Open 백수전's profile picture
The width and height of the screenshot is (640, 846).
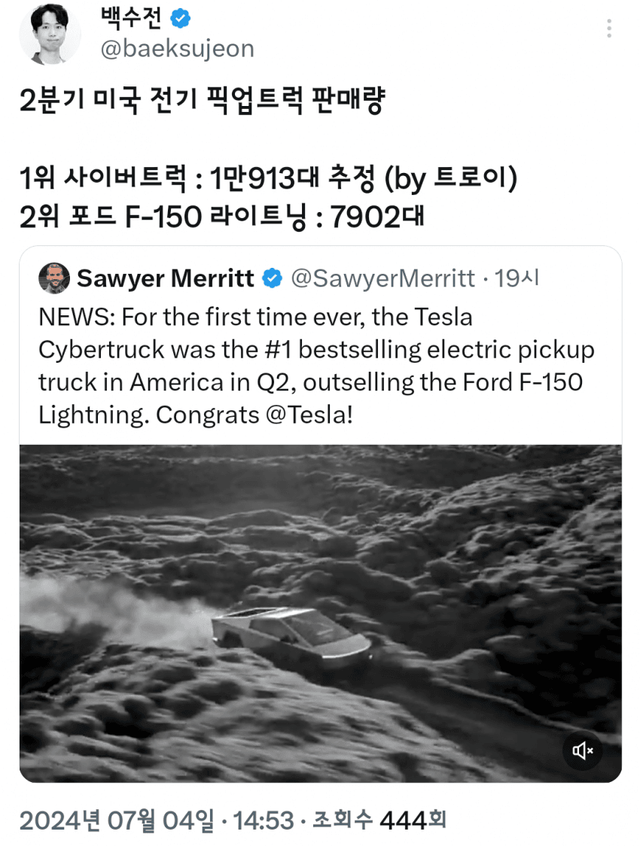coord(50,32)
